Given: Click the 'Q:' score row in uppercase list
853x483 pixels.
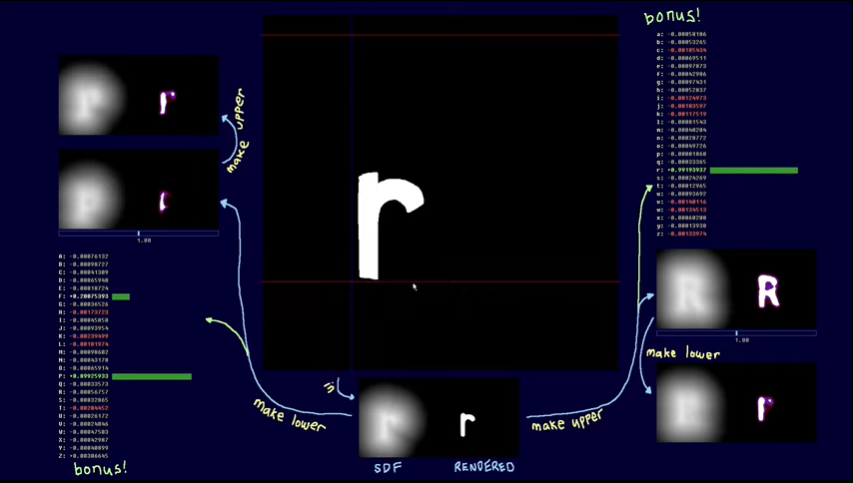Looking at the screenshot, I should (x=84, y=384).
